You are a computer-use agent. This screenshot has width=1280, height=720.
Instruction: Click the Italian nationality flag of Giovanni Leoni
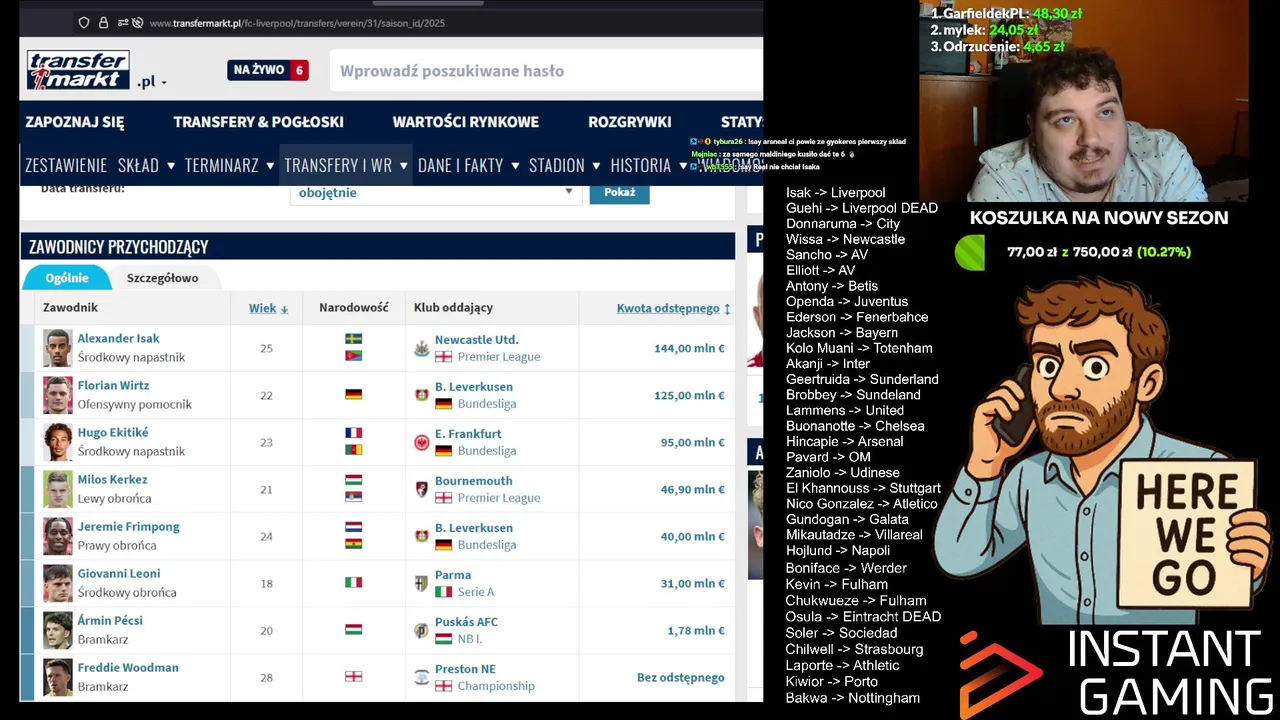pos(353,583)
